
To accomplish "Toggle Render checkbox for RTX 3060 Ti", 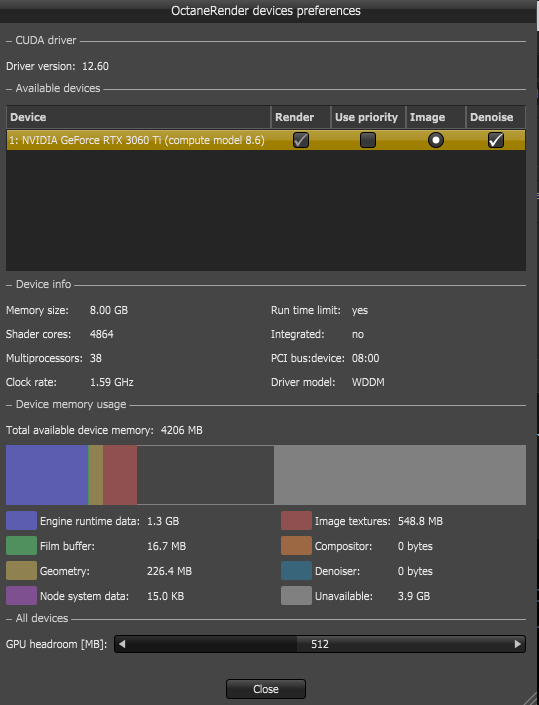I will (x=301, y=140).
